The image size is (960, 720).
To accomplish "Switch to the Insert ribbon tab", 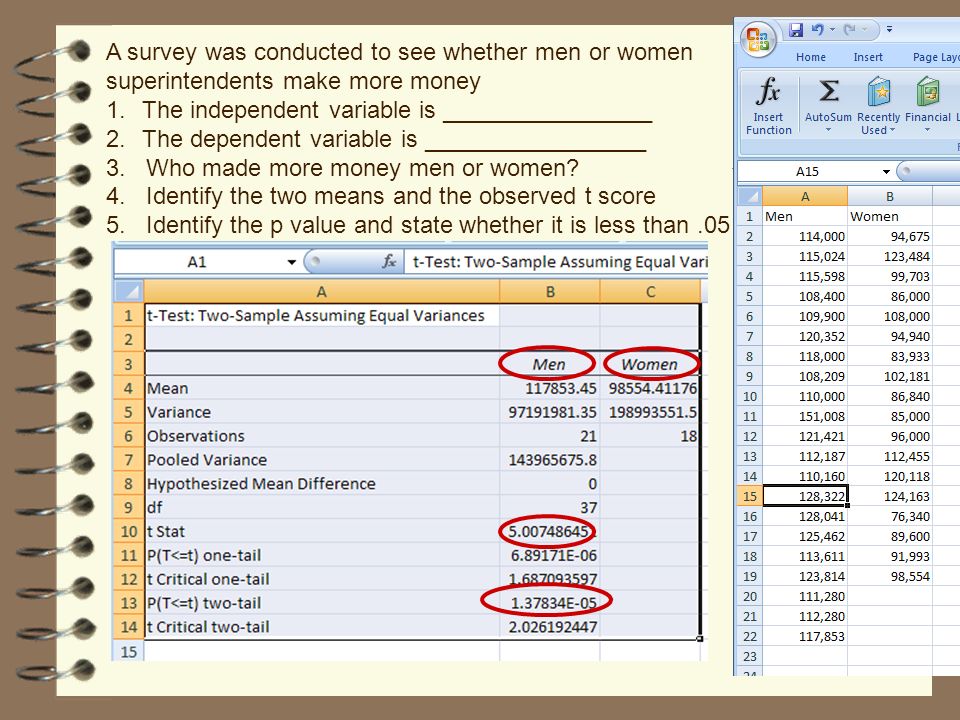I will [x=868, y=57].
